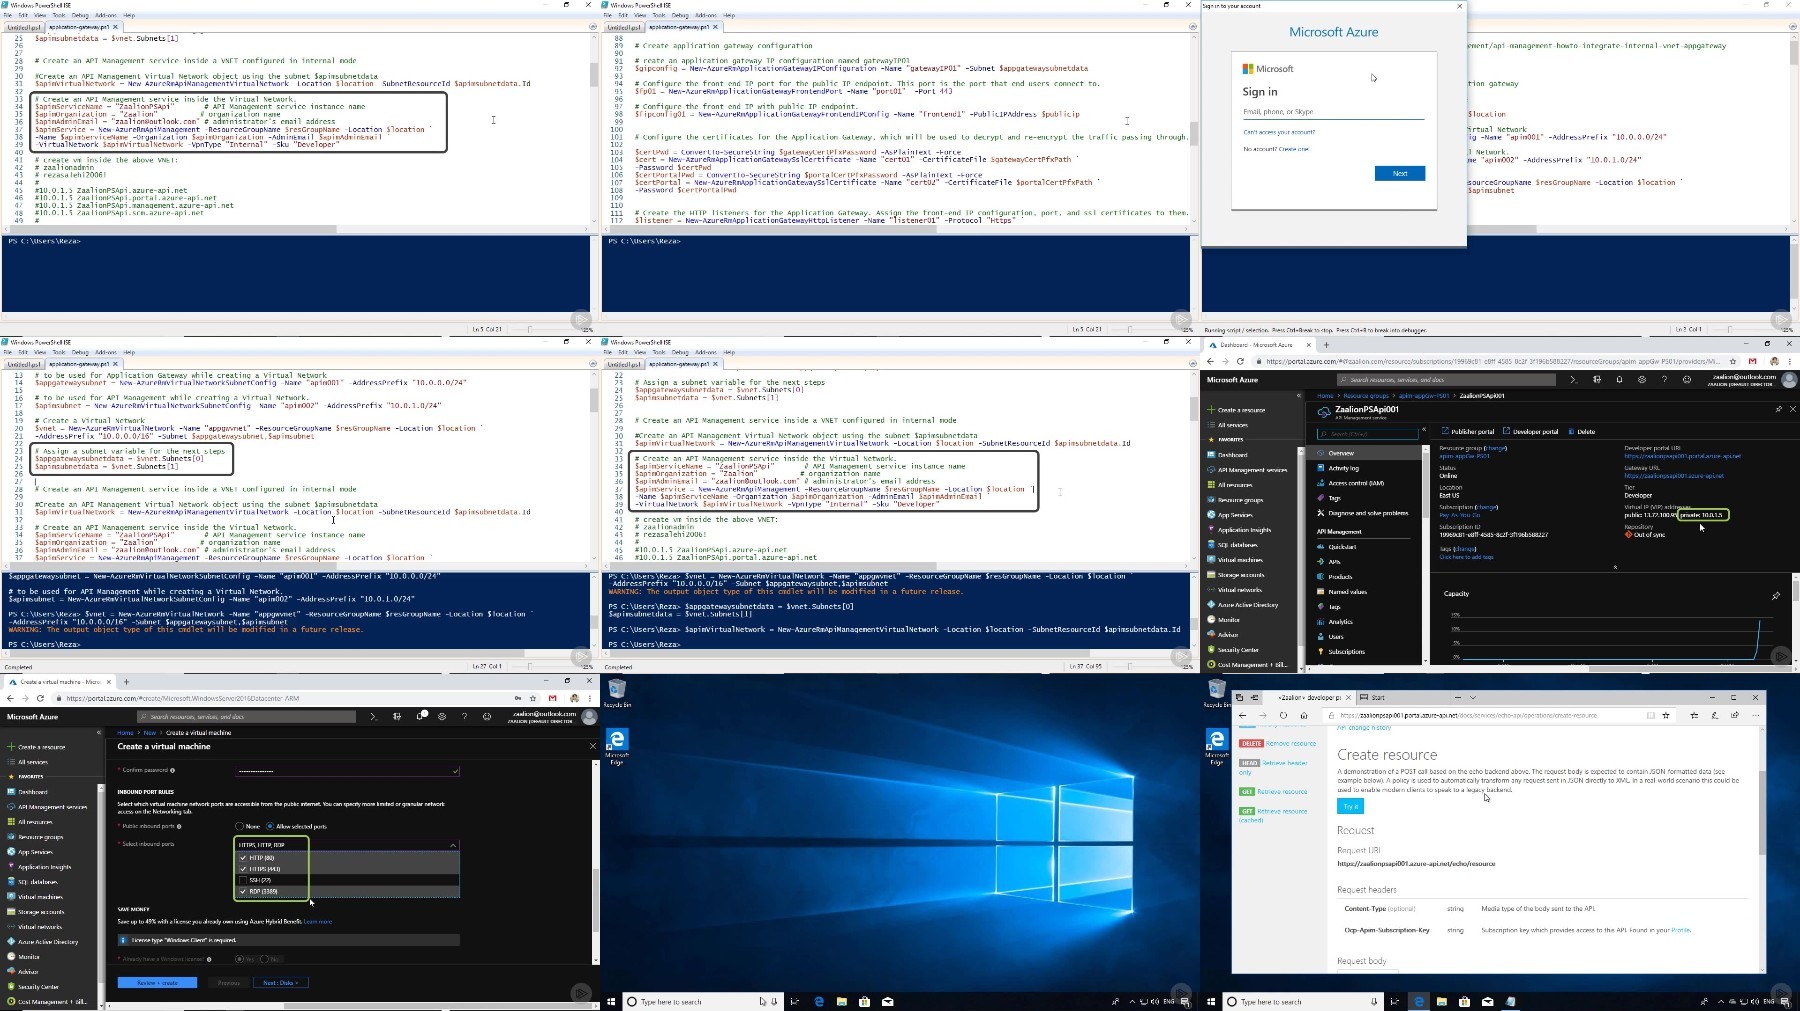
Task: Click Try it button on Create resource page
Action: tap(1350, 806)
